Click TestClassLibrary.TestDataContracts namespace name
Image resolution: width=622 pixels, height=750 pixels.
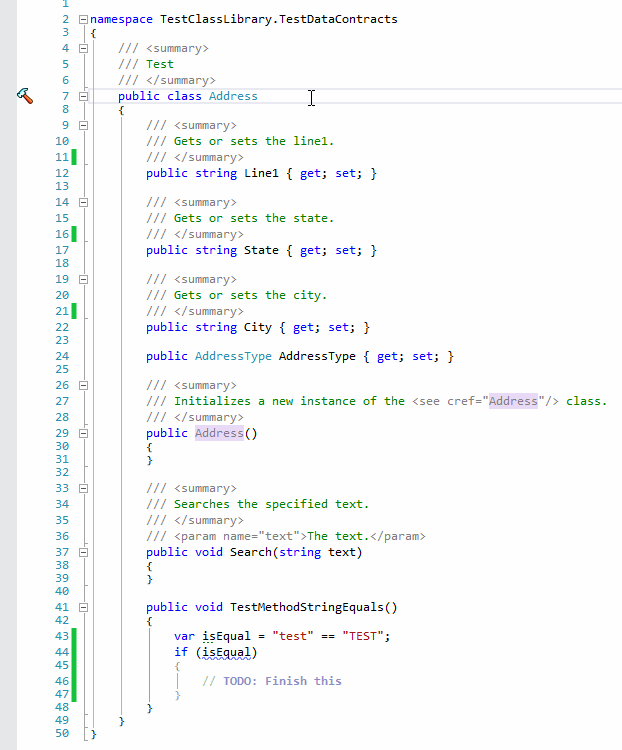(x=278, y=19)
